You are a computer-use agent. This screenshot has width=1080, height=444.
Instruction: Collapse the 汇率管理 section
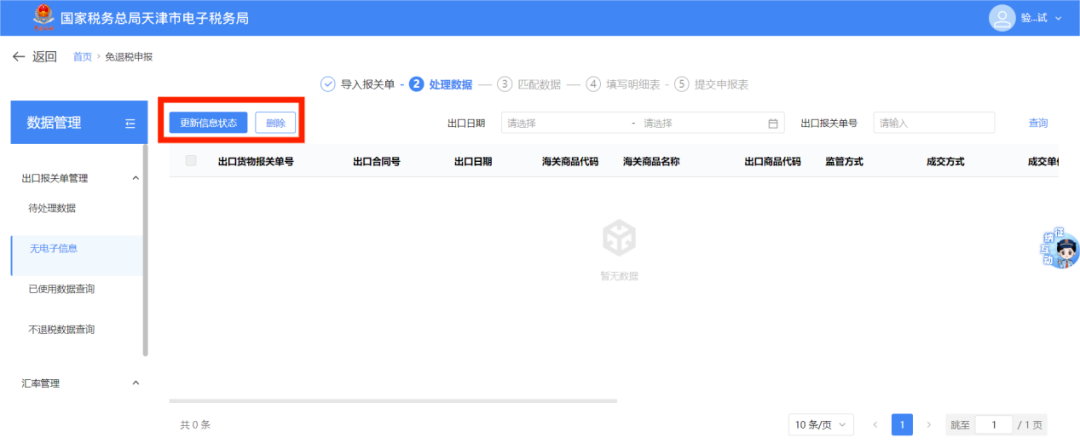[x=136, y=383]
